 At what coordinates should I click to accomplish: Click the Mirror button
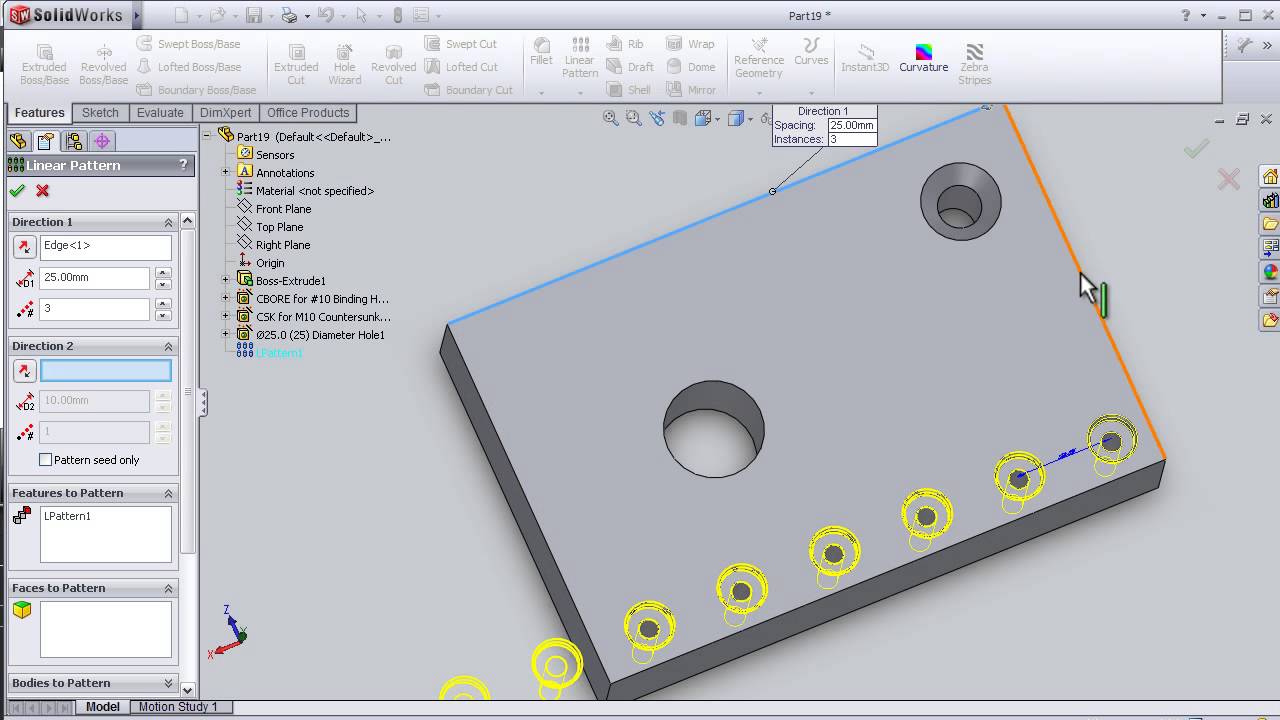click(x=691, y=90)
